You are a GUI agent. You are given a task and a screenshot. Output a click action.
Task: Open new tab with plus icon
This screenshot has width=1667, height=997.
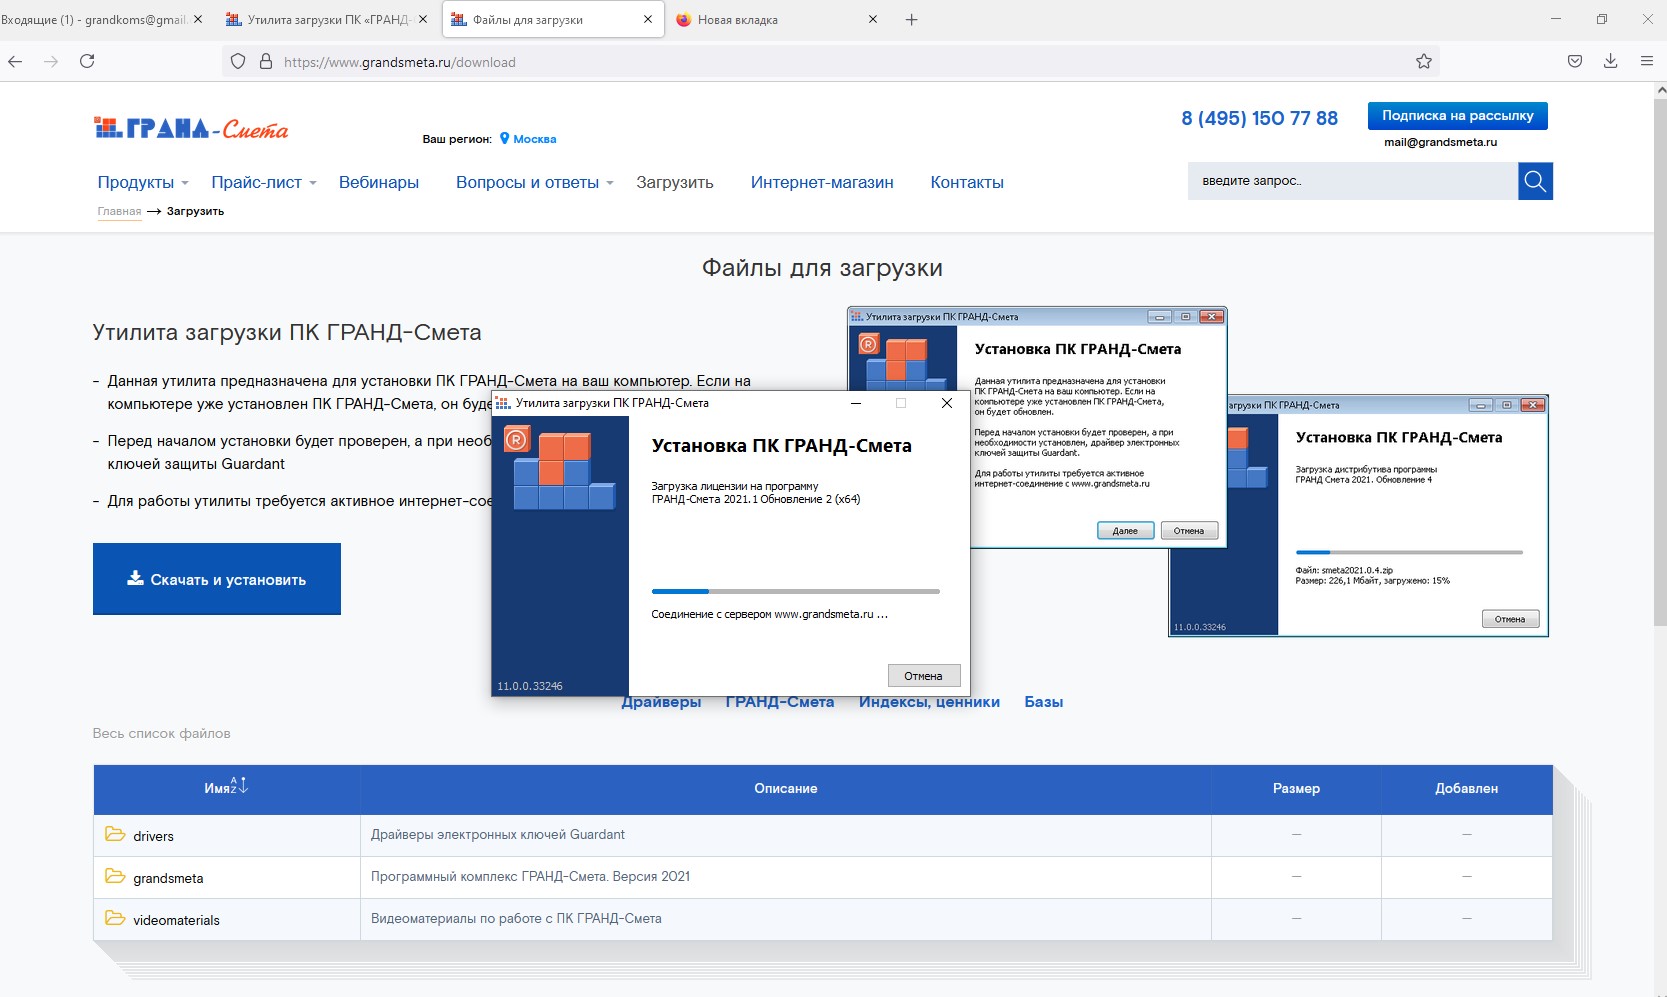911,20
